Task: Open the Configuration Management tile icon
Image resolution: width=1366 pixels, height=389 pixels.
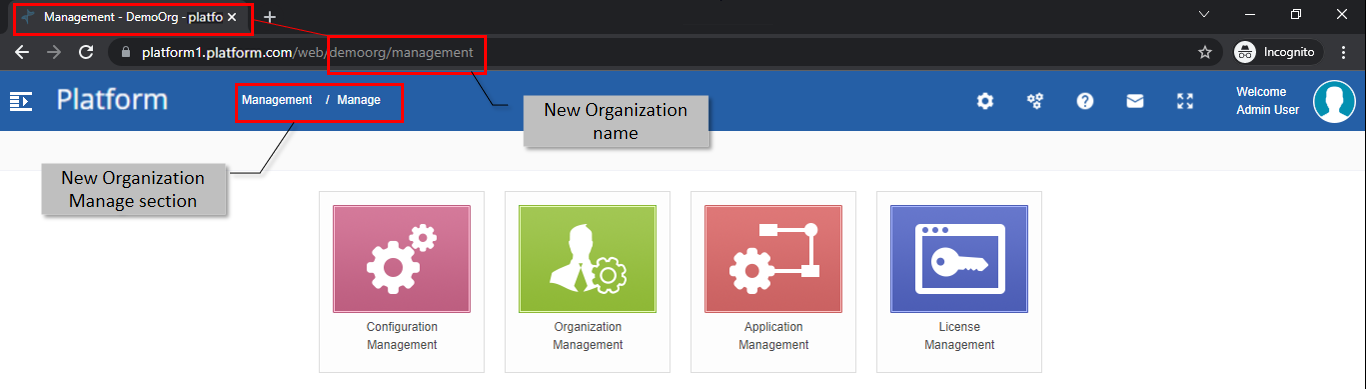Action: tap(401, 259)
